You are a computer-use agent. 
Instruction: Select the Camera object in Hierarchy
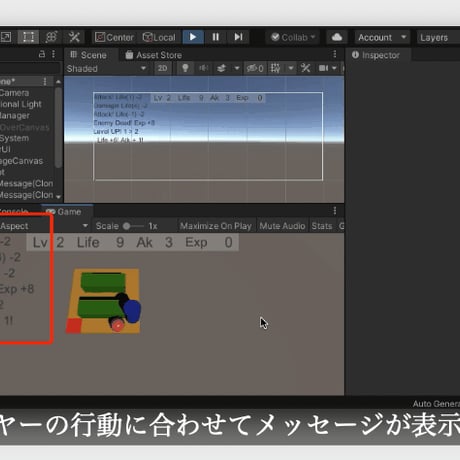click(x=14, y=93)
